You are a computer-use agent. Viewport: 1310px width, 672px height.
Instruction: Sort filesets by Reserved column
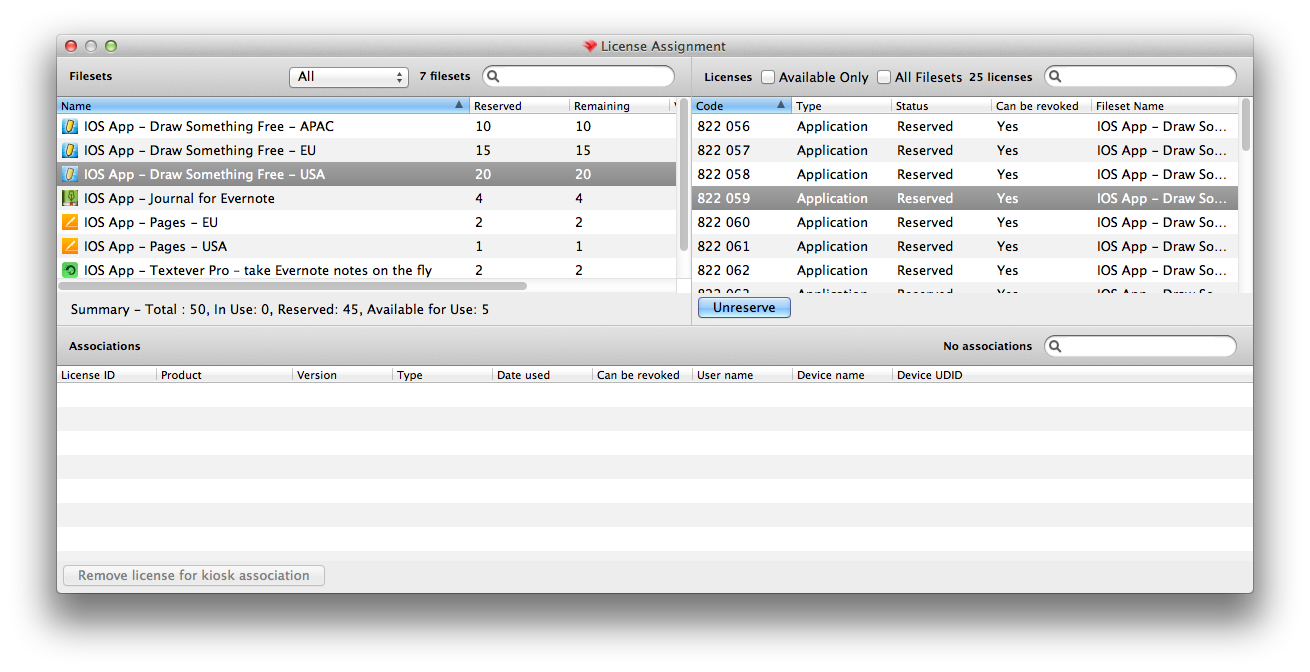519,105
